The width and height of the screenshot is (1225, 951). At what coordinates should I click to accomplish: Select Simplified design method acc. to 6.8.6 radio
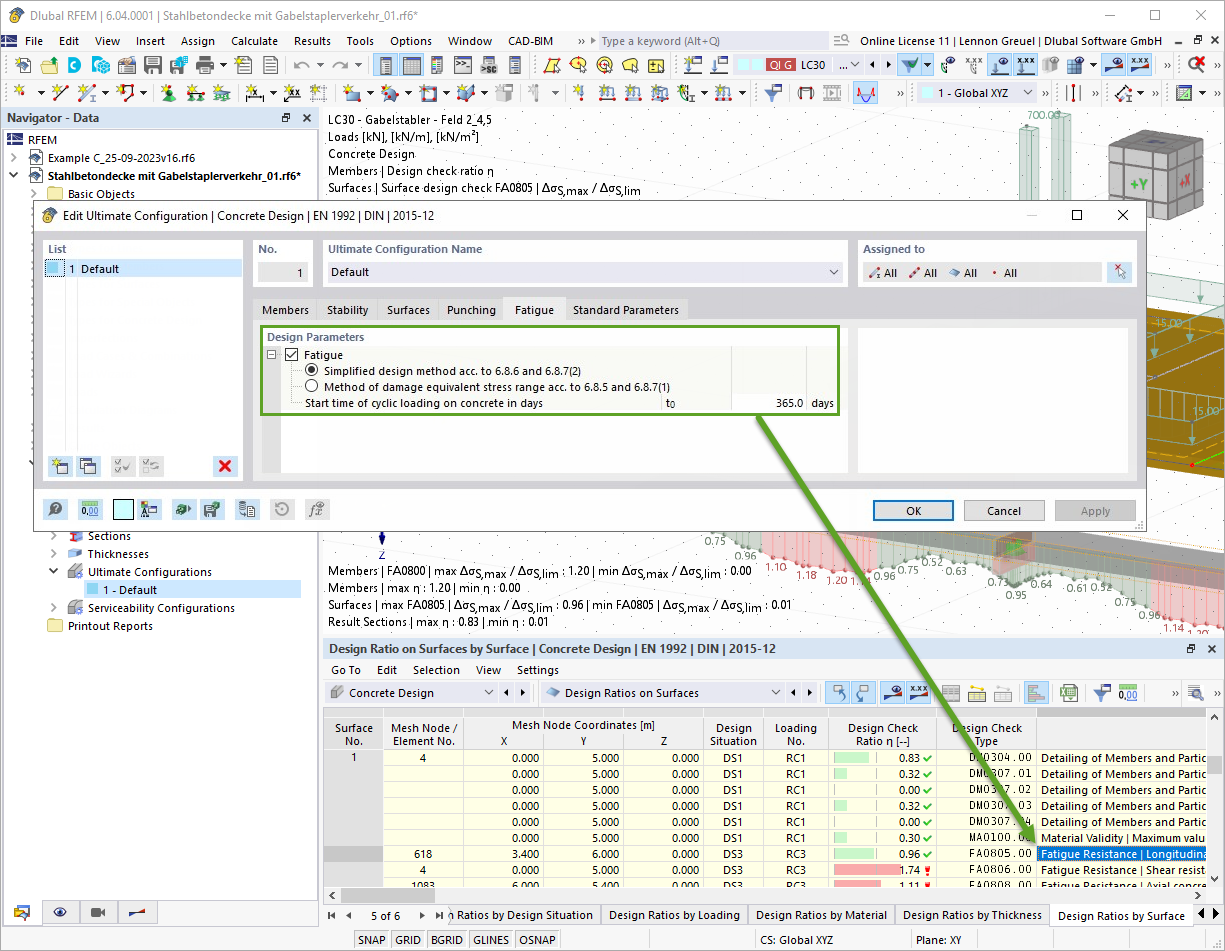(x=312, y=371)
